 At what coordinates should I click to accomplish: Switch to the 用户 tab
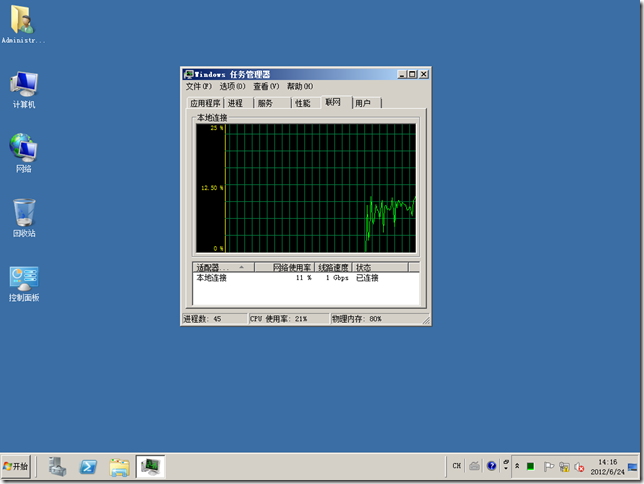pyautogui.click(x=367, y=103)
